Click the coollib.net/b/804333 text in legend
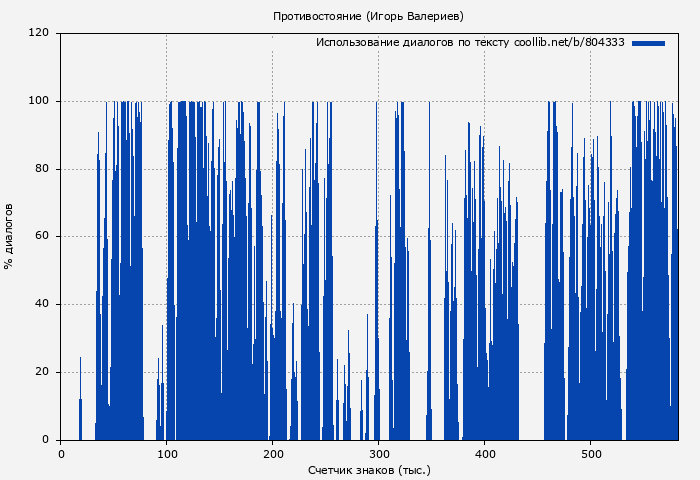This screenshot has width=700, height=480. click(x=569, y=43)
